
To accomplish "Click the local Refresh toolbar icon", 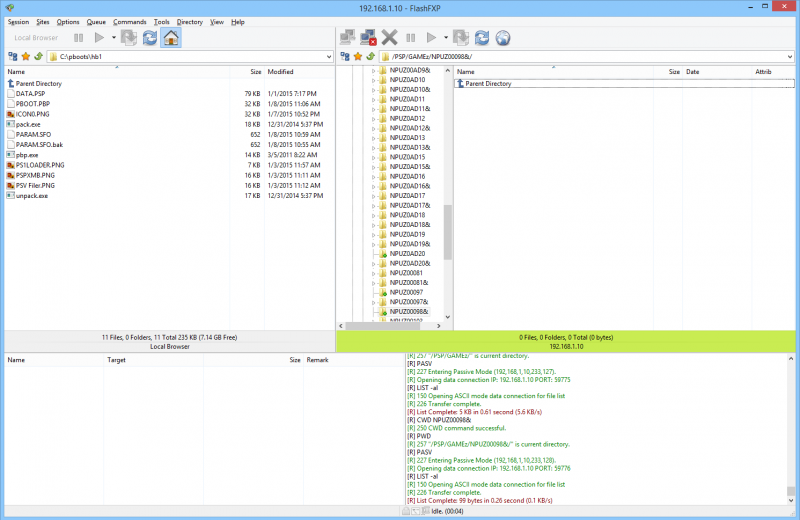I will pyautogui.click(x=150, y=38).
